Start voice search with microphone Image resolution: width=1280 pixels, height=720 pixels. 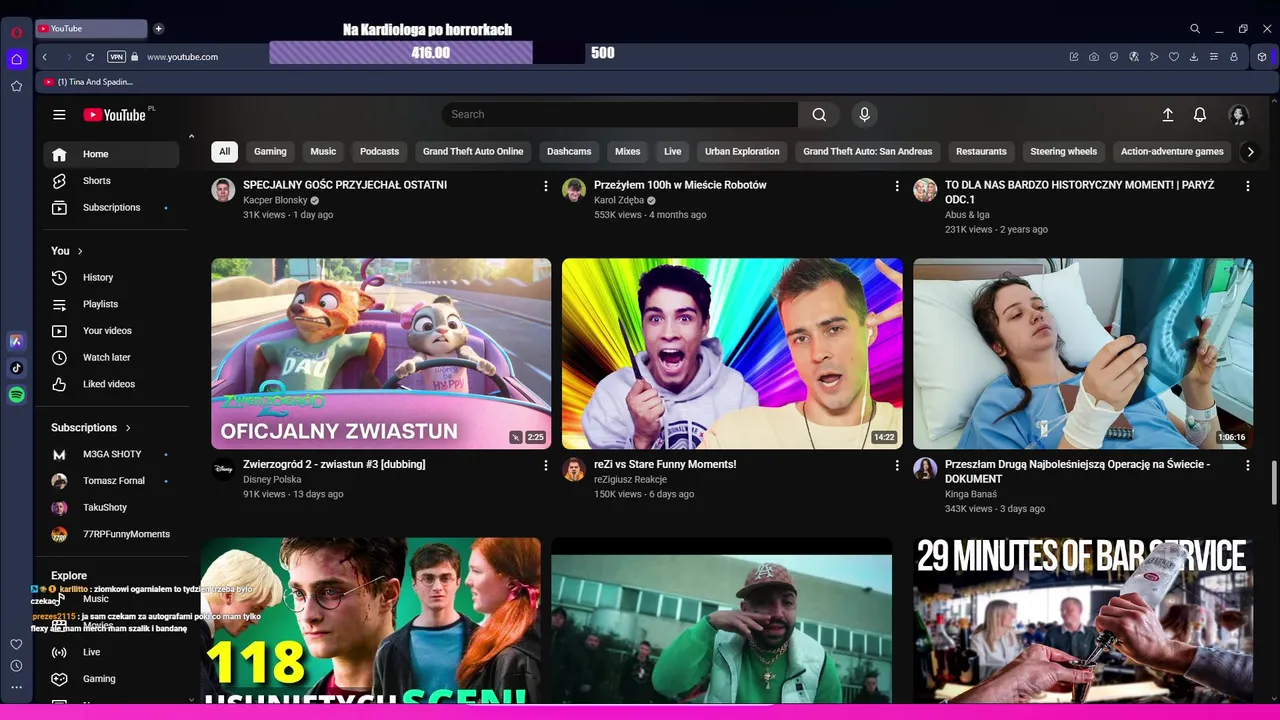point(865,115)
